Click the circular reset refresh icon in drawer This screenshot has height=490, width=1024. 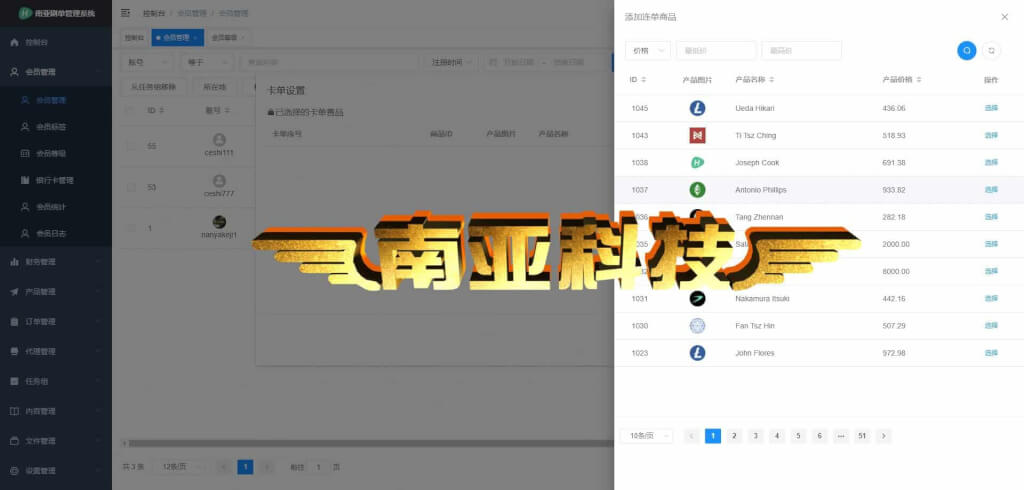click(x=991, y=50)
